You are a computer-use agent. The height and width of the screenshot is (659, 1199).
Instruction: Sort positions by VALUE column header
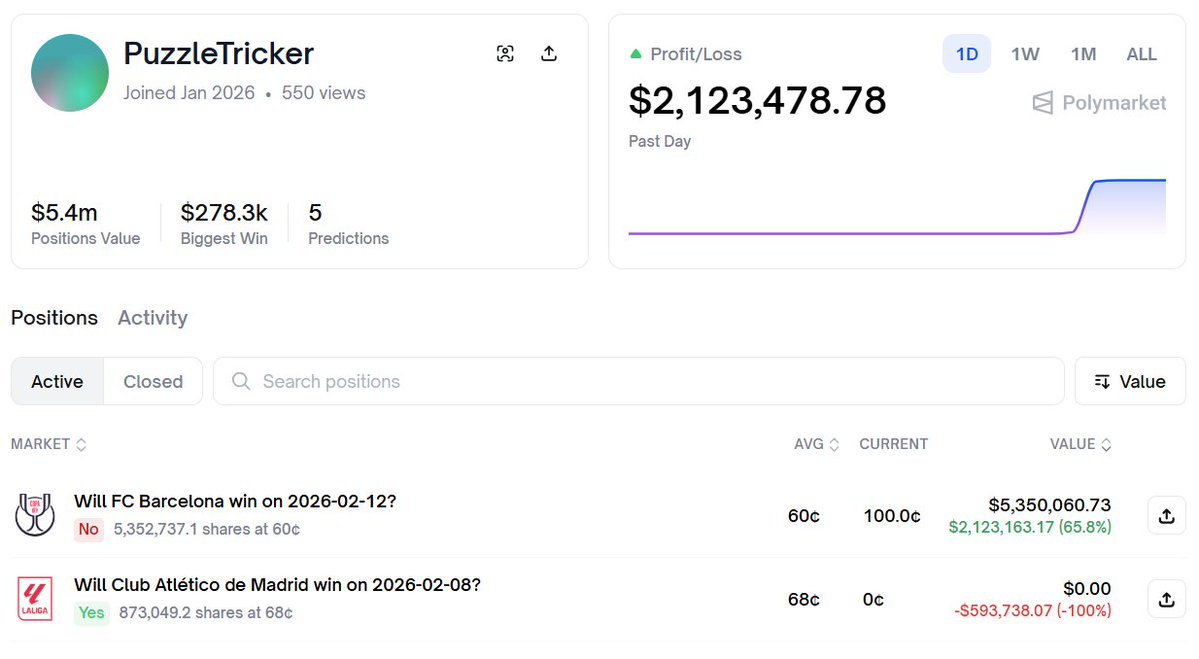tap(1080, 444)
